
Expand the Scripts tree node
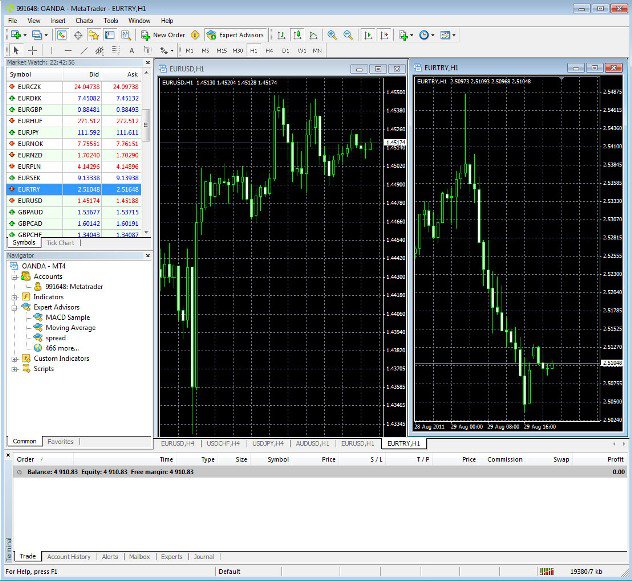(15, 369)
